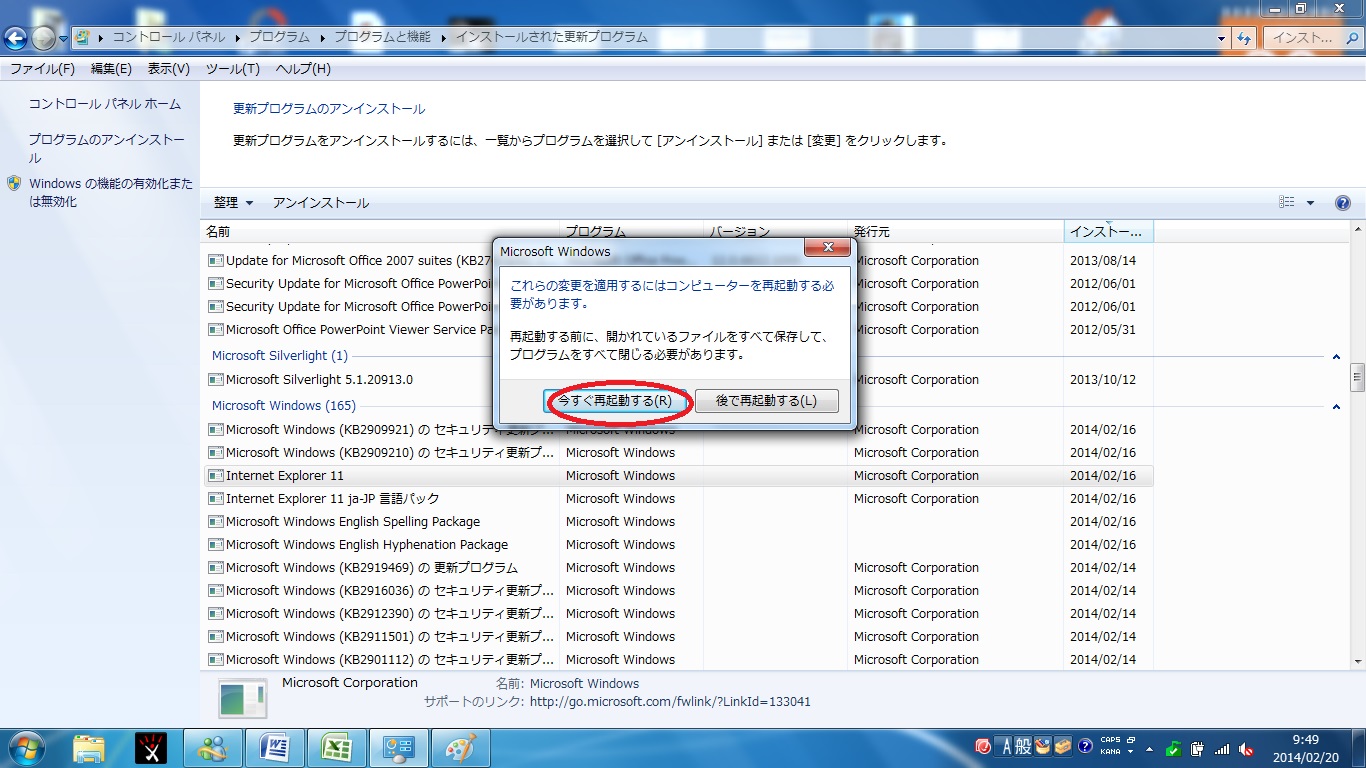Open the recent pages dropdown arrow

tap(63, 38)
